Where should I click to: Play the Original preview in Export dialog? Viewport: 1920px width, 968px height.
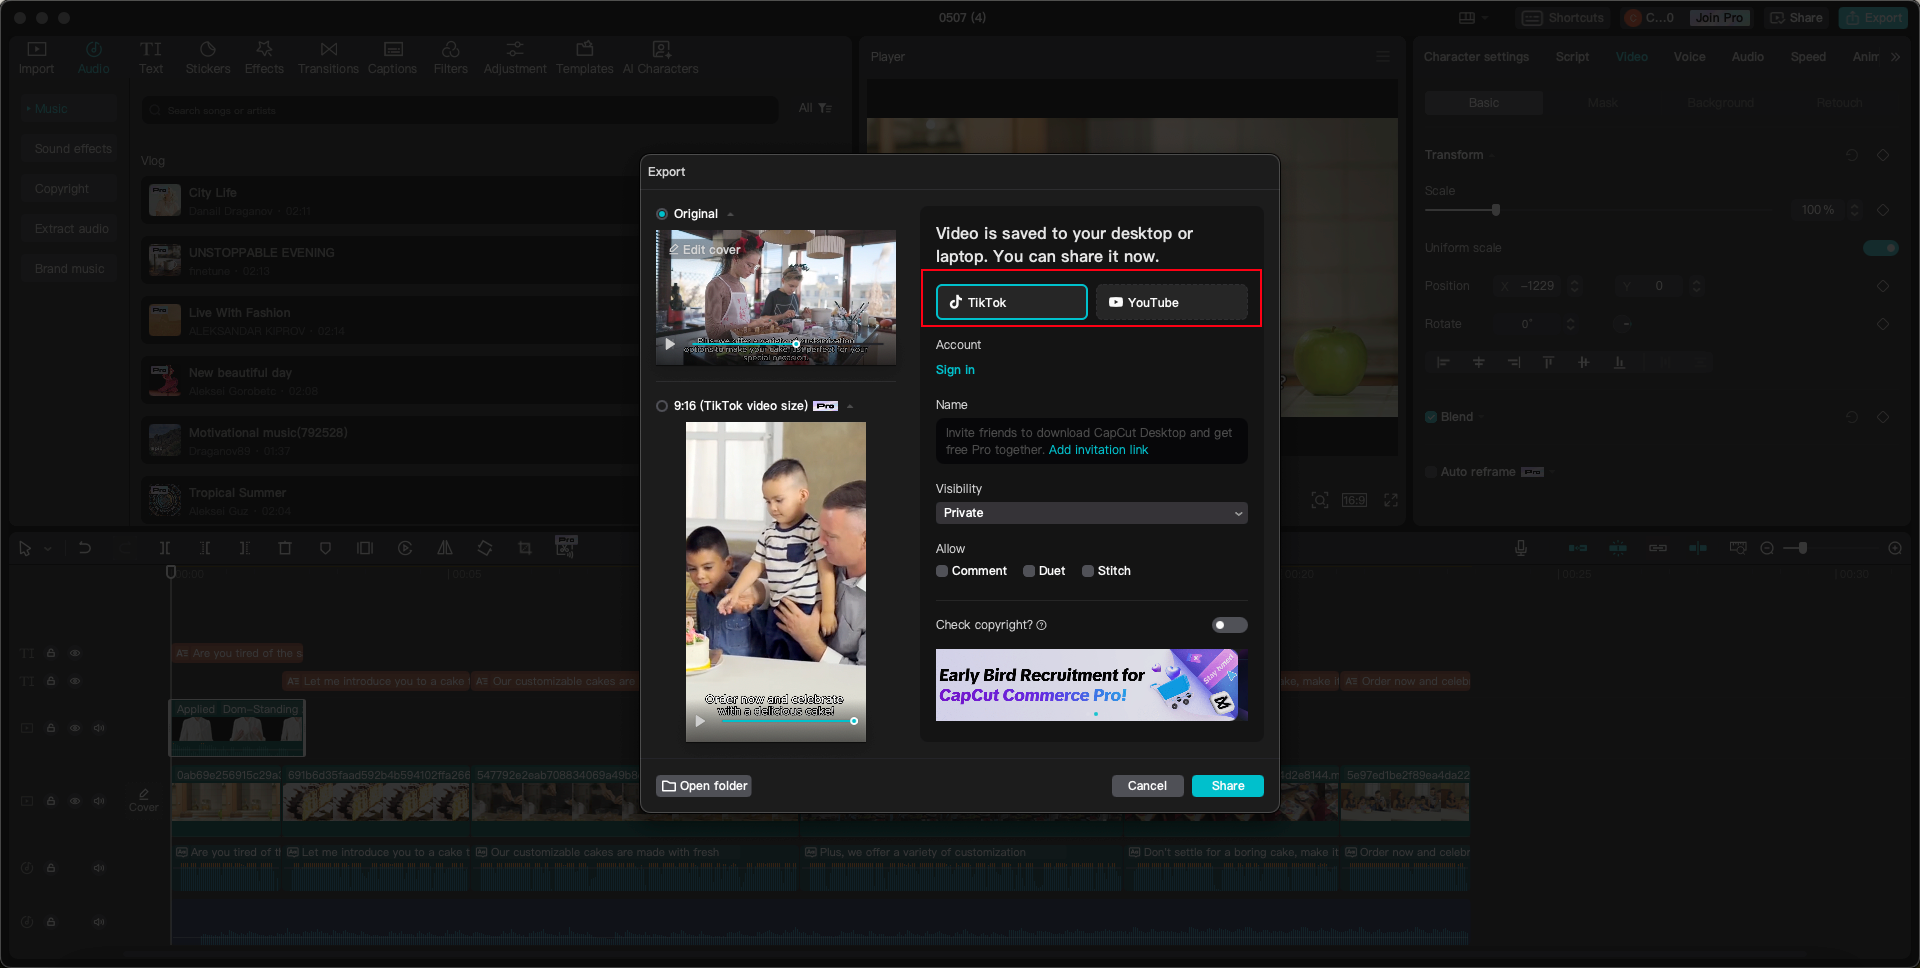[x=670, y=344]
